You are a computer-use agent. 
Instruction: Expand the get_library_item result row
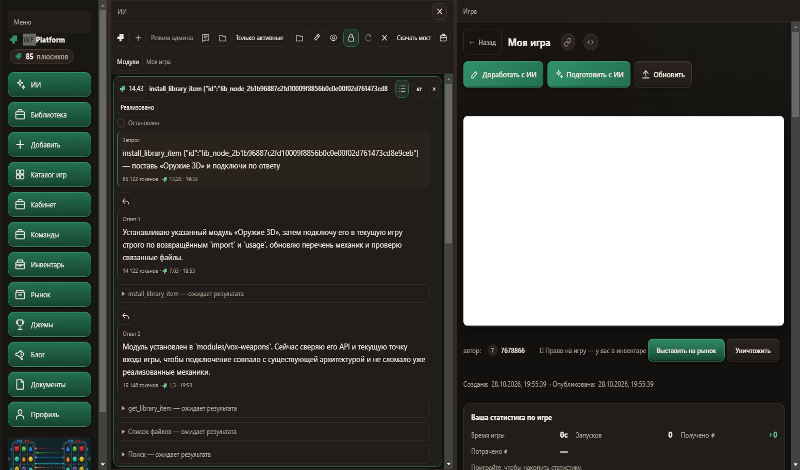coord(273,409)
